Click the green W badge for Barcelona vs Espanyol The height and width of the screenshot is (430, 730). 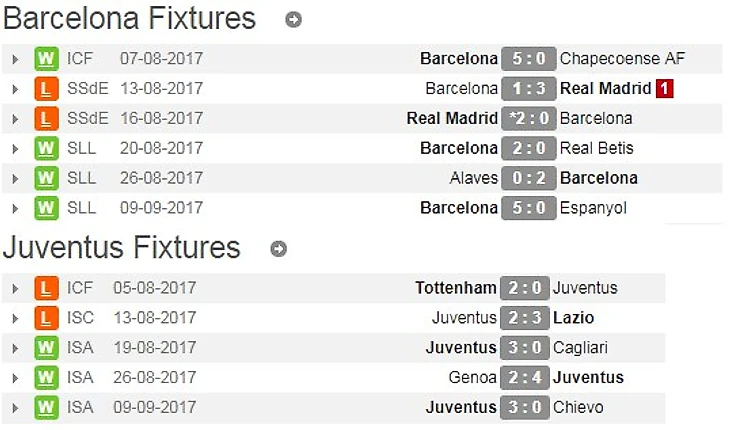46,208
